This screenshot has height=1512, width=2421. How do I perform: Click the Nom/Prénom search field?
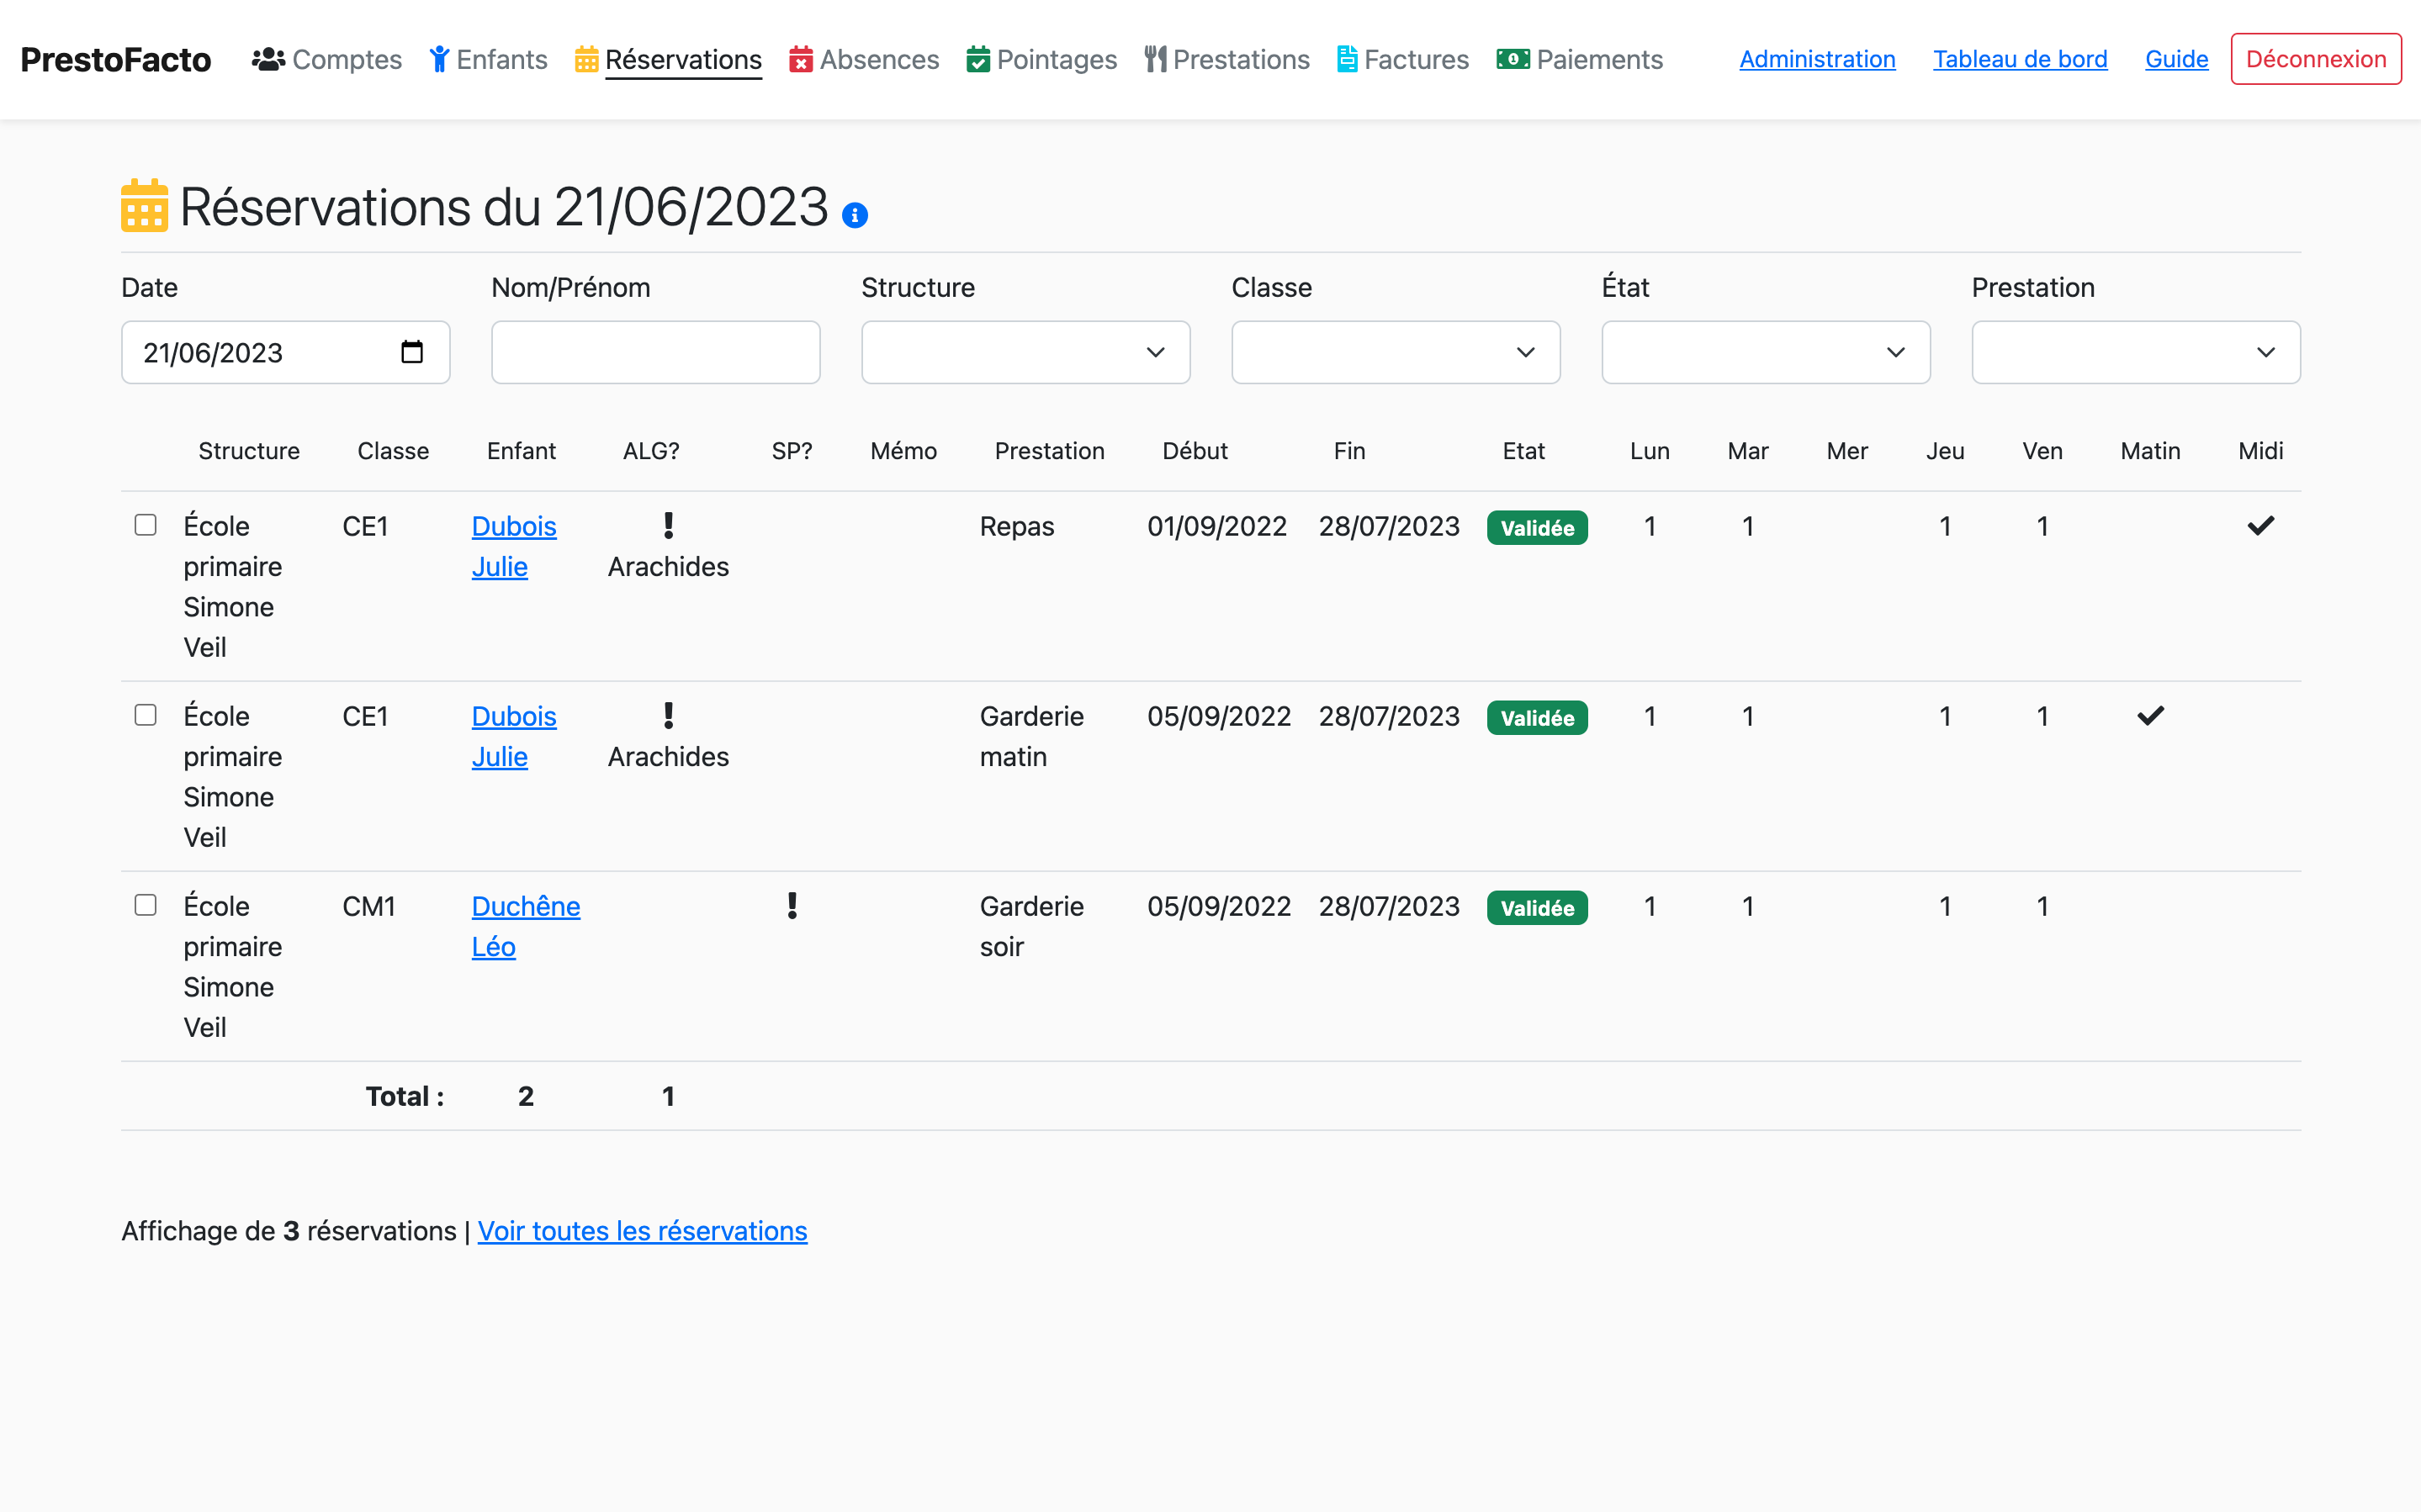pos(655,352)
